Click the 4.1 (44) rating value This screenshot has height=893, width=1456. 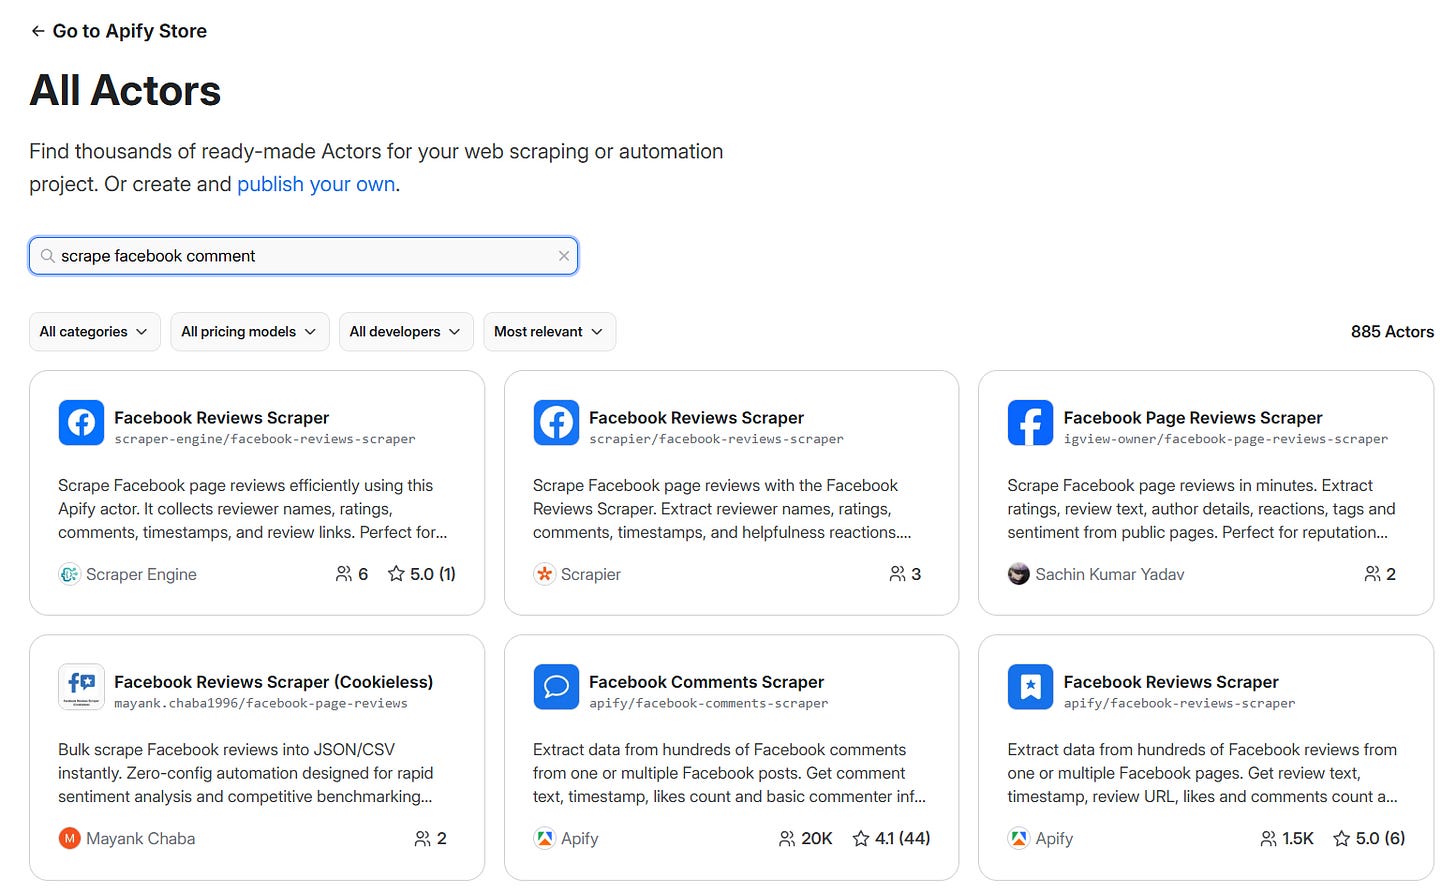[902, 838]
